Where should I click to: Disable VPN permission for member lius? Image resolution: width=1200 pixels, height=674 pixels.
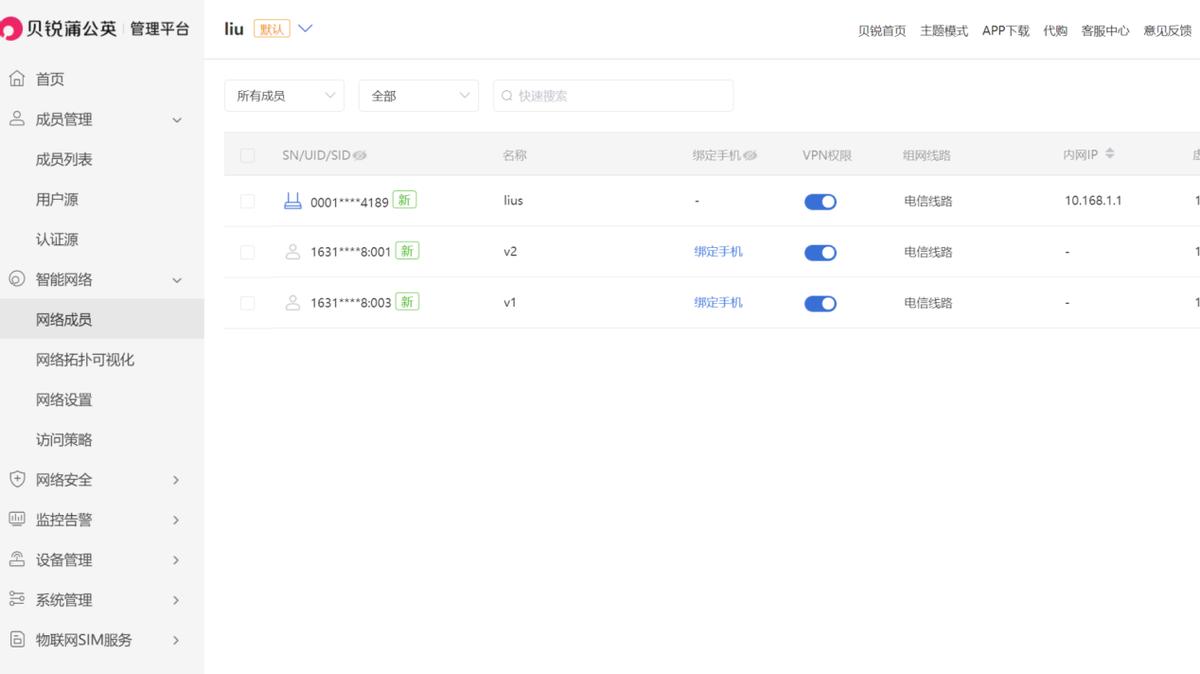[820, 201]
